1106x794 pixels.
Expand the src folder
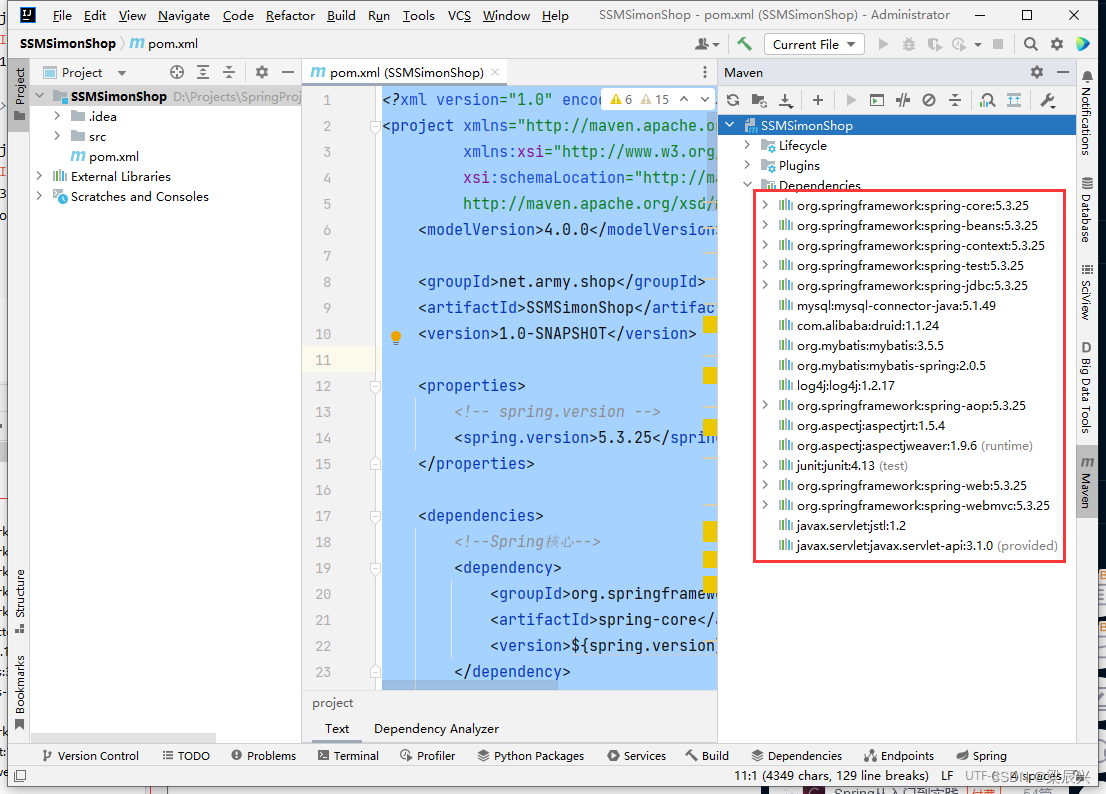coord(57,136)
